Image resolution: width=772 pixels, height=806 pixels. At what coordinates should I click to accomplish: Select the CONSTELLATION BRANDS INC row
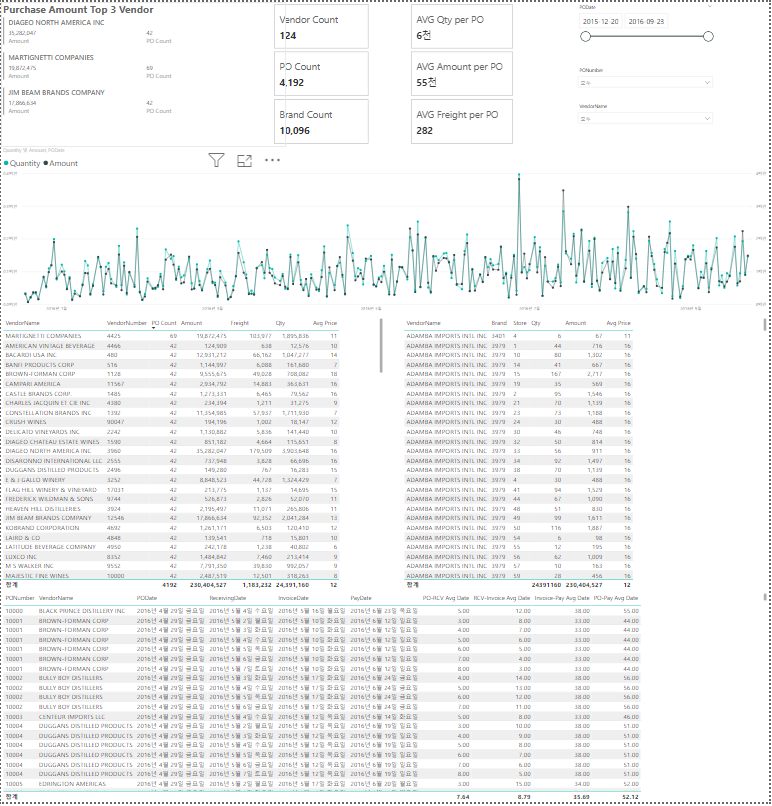[172, 413]
